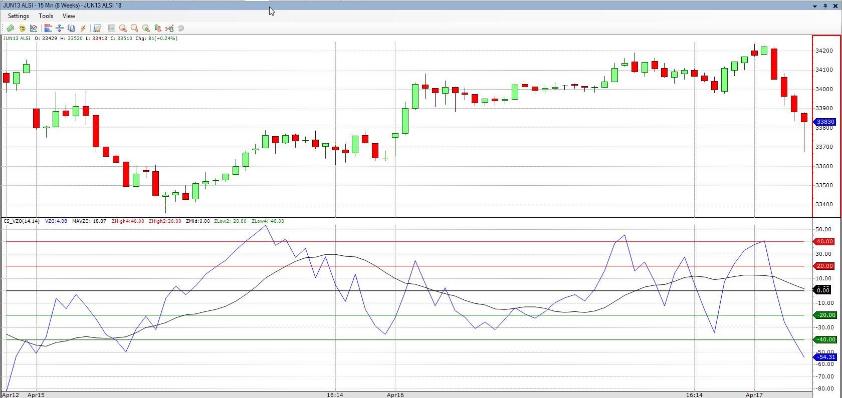Click the first red magnifier zoom icon
Viewport: 842px width, 398px height.
pyautogui.click(x=123, y=28)
